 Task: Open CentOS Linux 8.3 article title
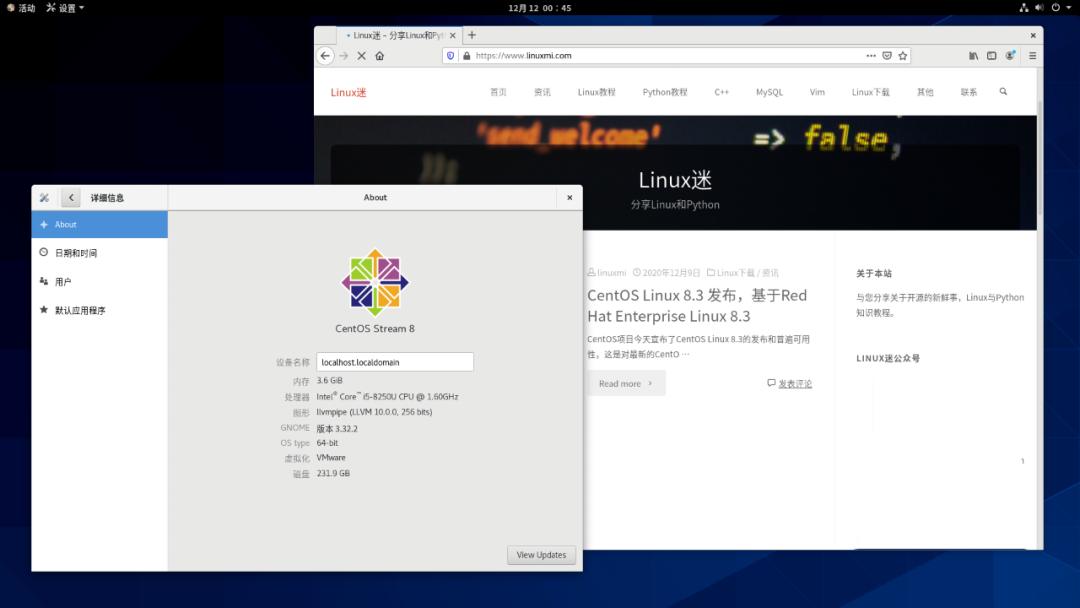click(697, 306)
